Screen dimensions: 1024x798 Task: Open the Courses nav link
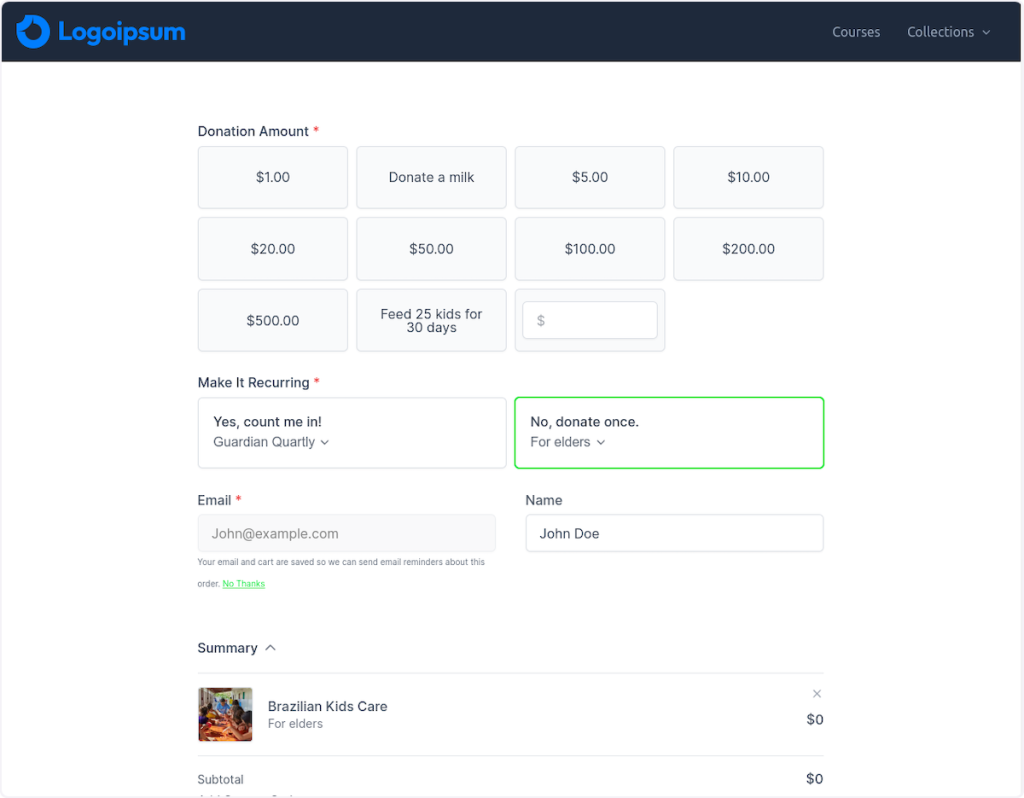(x=856, y=32)
